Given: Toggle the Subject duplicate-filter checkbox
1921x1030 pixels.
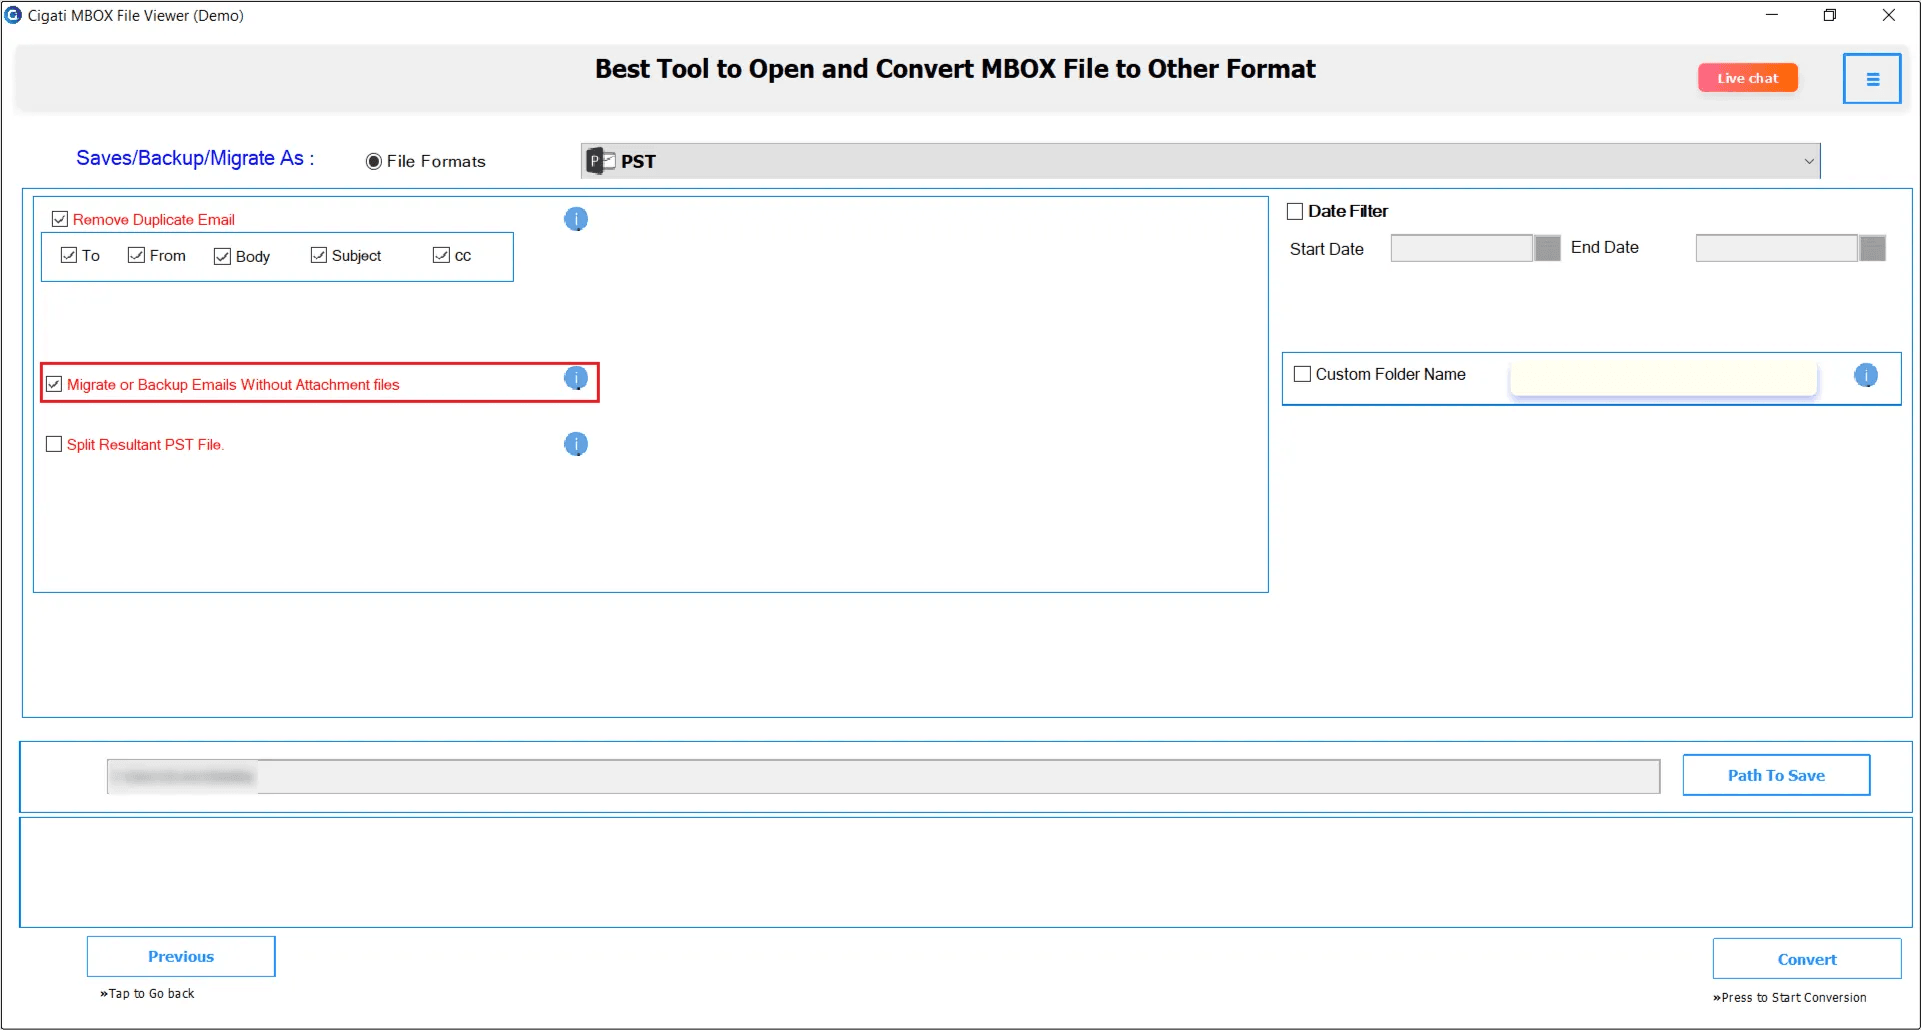Looking at the screenshot, I should coord(319,255).
